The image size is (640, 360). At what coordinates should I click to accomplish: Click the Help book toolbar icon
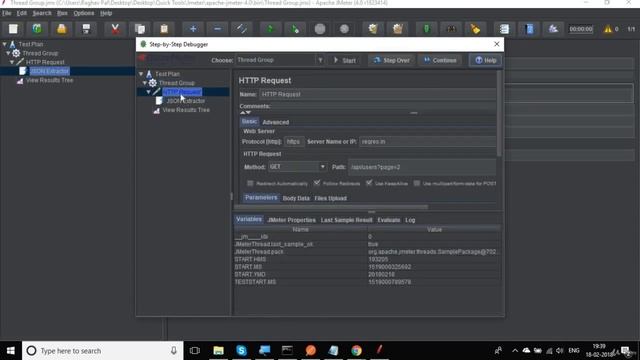pyautogui.click(x=529, y=29)
